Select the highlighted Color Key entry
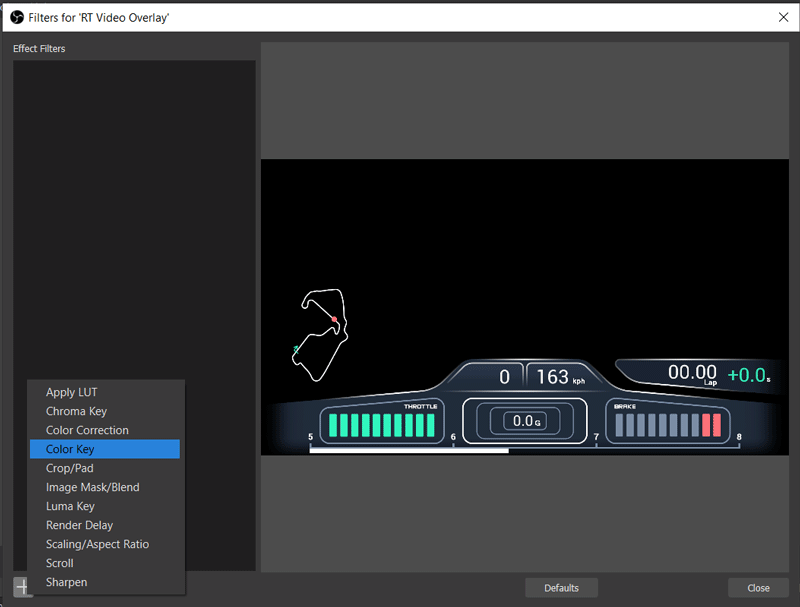This screenshot has height=607, width=800. click(x=72, y=449)
